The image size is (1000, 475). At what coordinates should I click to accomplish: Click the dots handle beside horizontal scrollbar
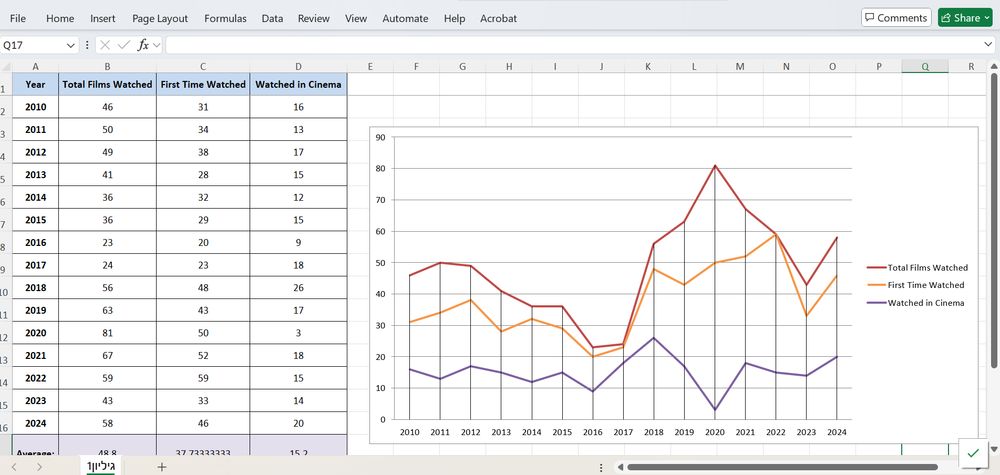point(601,467)
